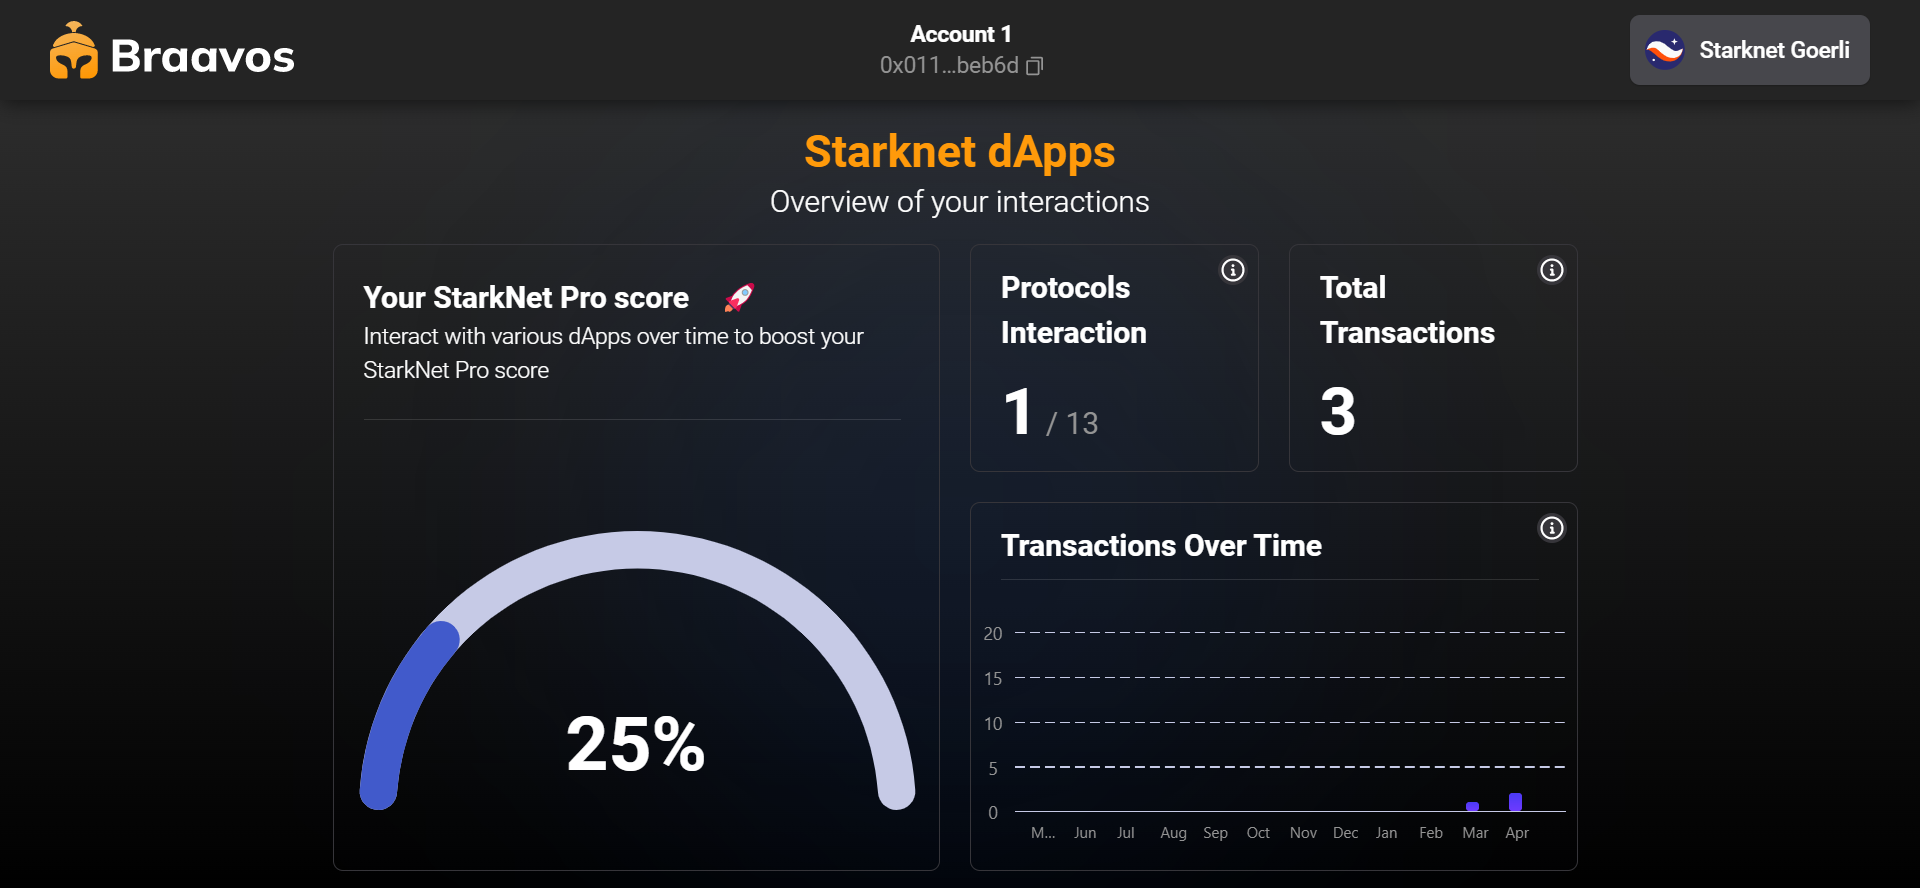Open Protocols Interaction info icon

tap(1233, 270)
